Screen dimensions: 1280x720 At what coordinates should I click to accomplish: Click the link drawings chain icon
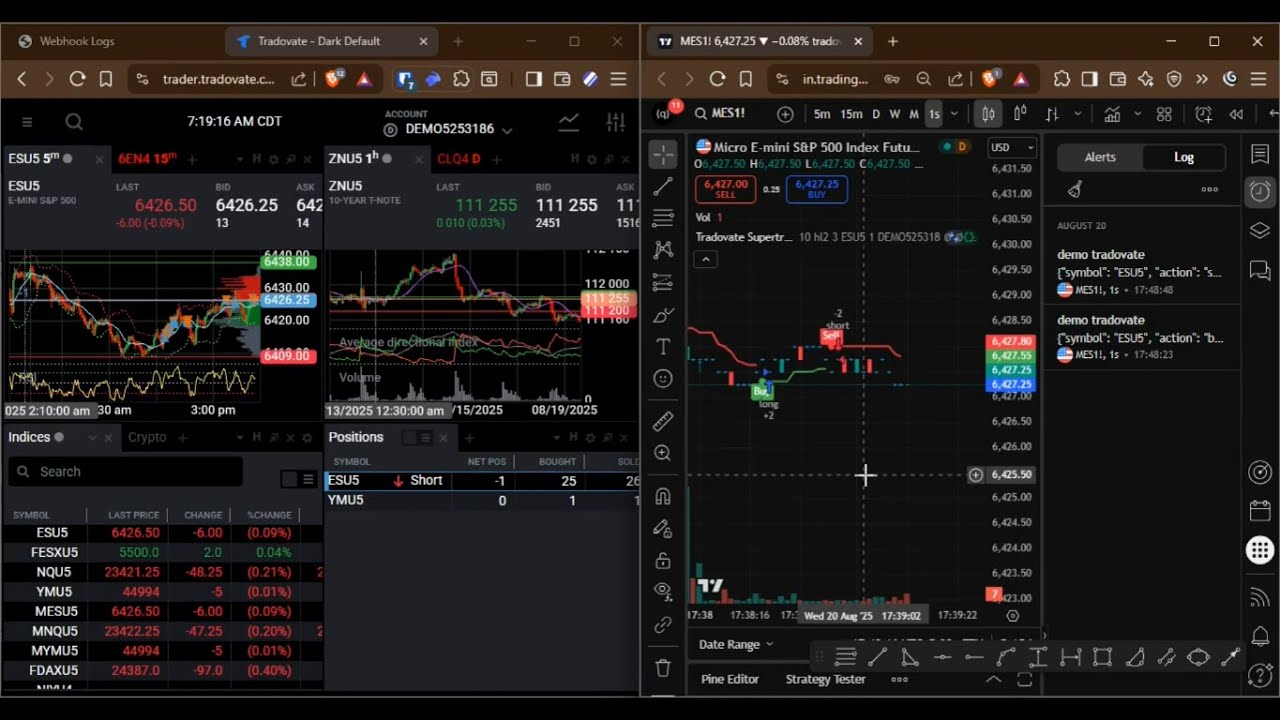663,625
